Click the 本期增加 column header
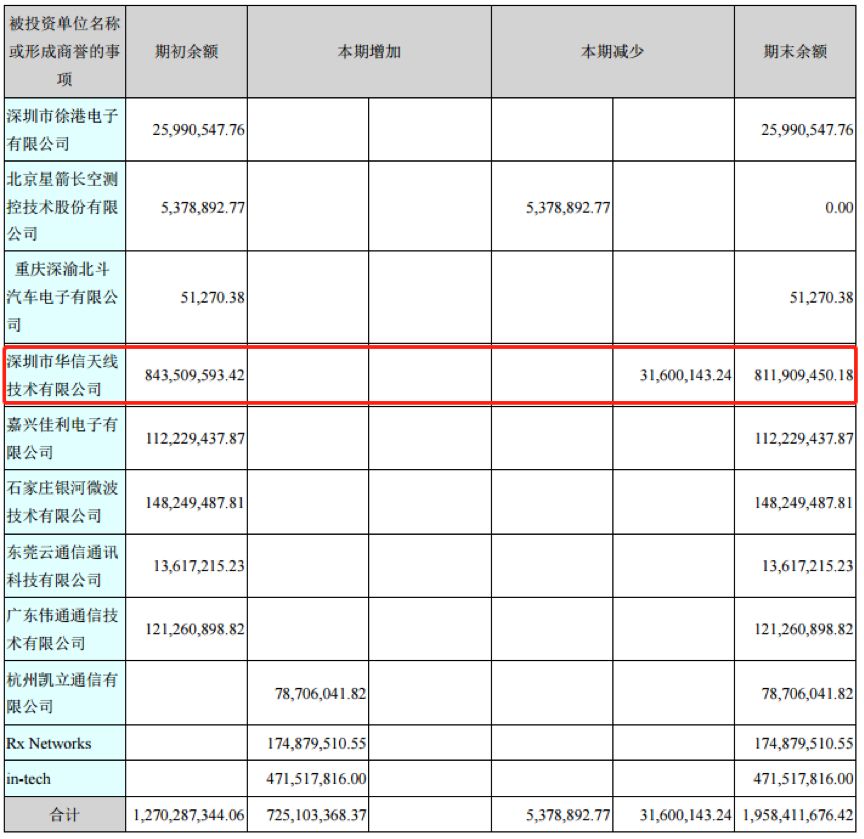 point(369,52)
